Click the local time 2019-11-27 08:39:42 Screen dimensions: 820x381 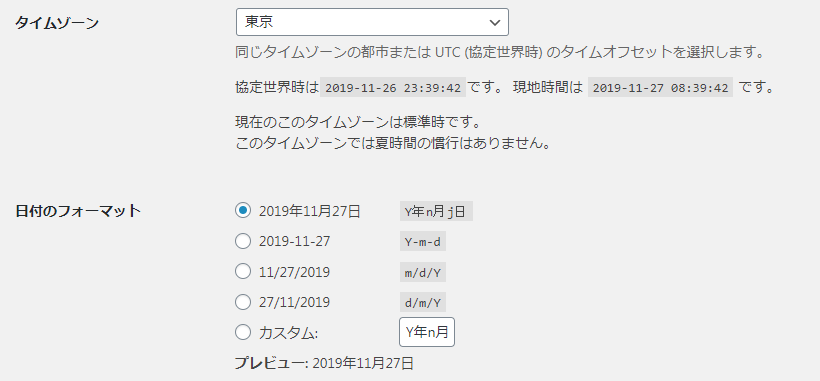(x=660, y=88)
